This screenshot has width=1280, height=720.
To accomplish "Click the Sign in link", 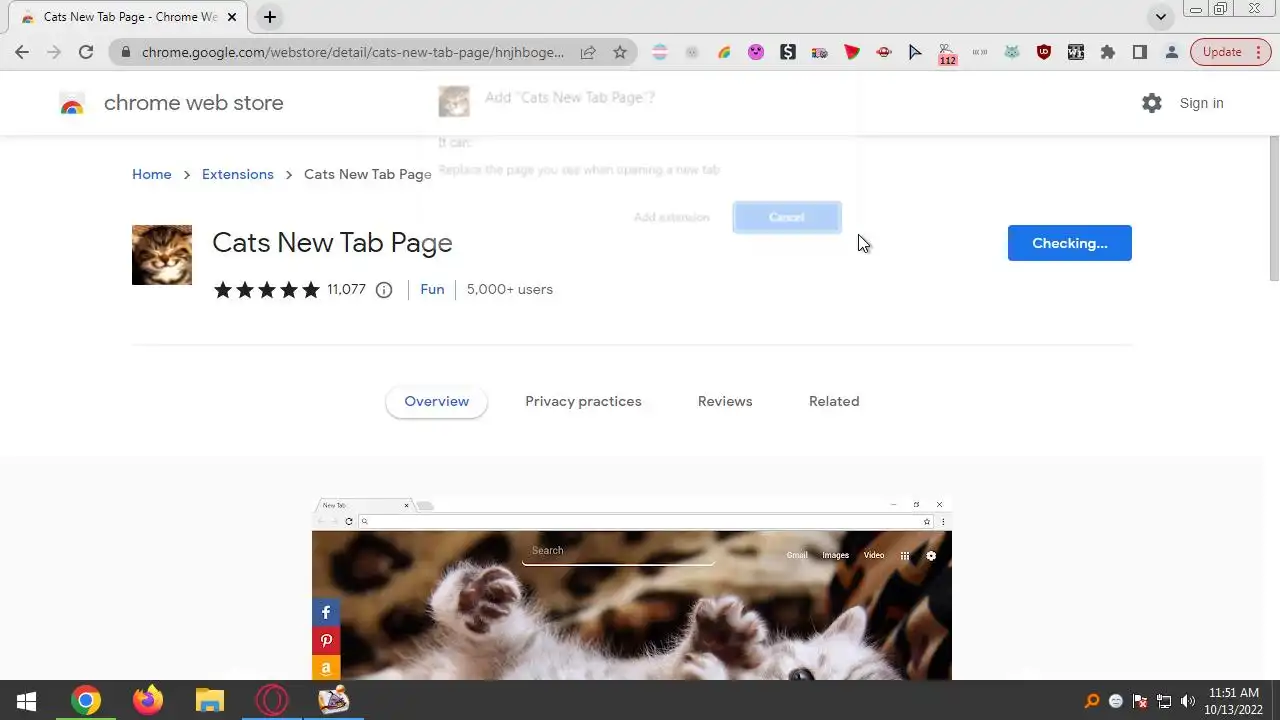I will [1201, 103].
